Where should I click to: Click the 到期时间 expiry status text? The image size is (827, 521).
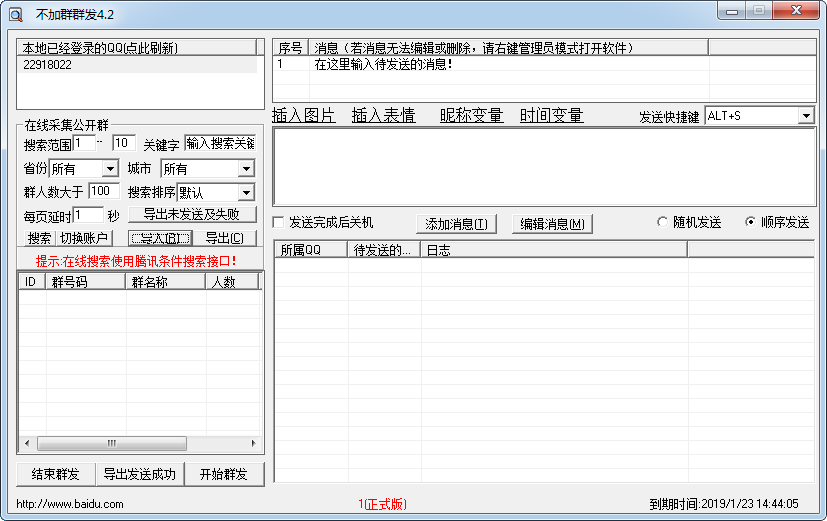[x=724, y=504]
